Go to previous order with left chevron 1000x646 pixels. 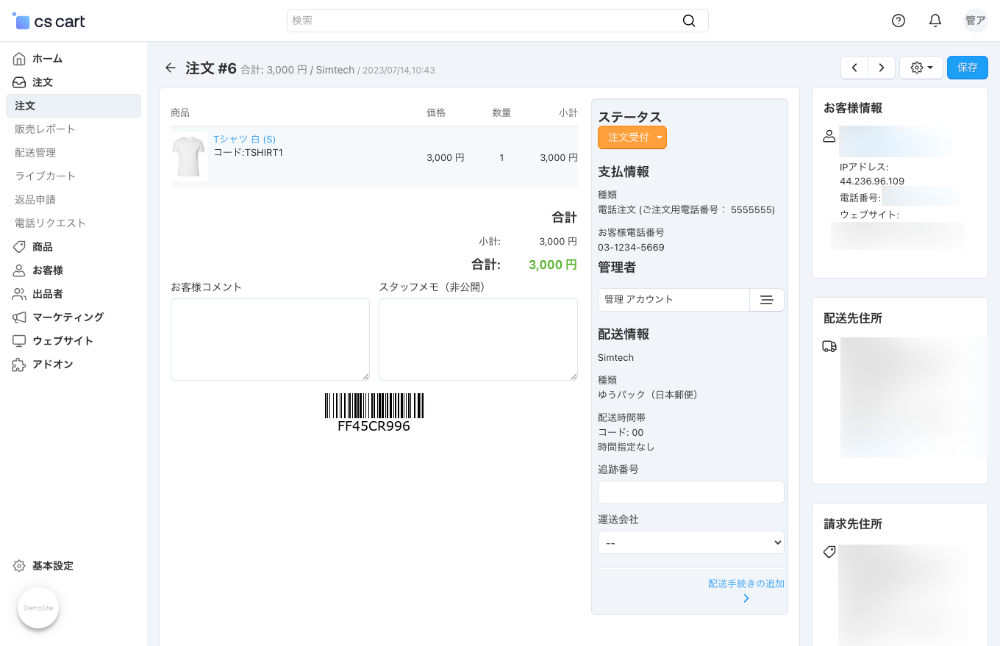click(x=854, y=68)
